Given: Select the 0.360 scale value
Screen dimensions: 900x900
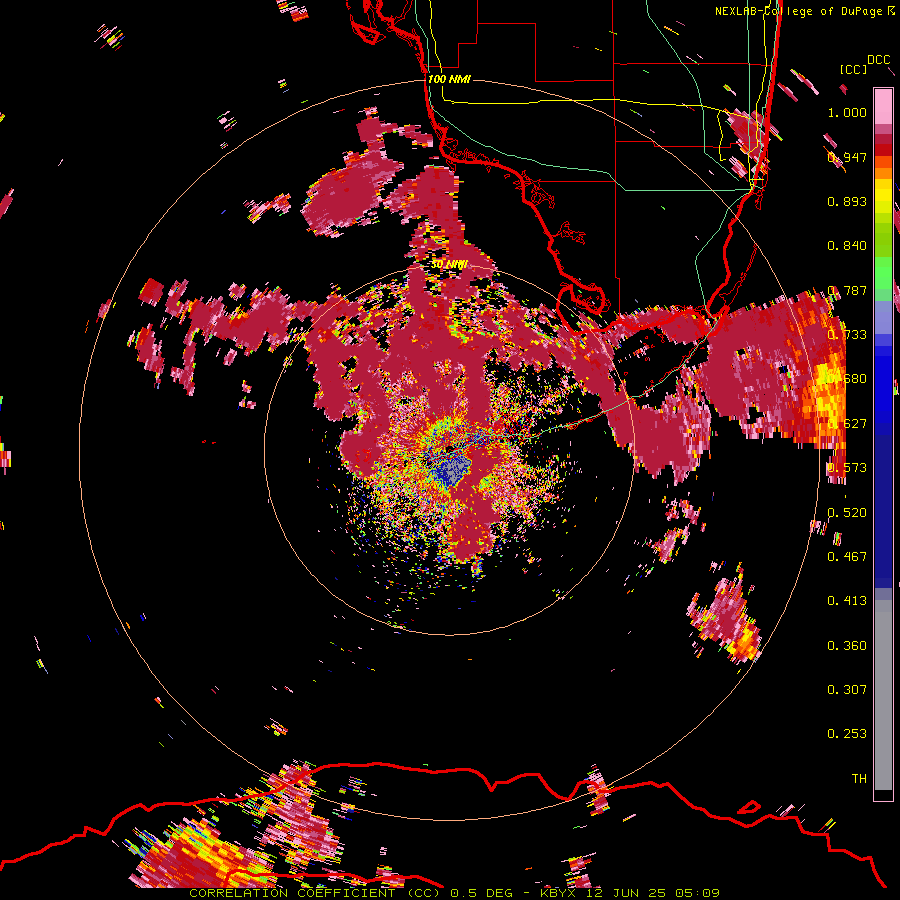Looking at the screenshot, I should (847, 646).
